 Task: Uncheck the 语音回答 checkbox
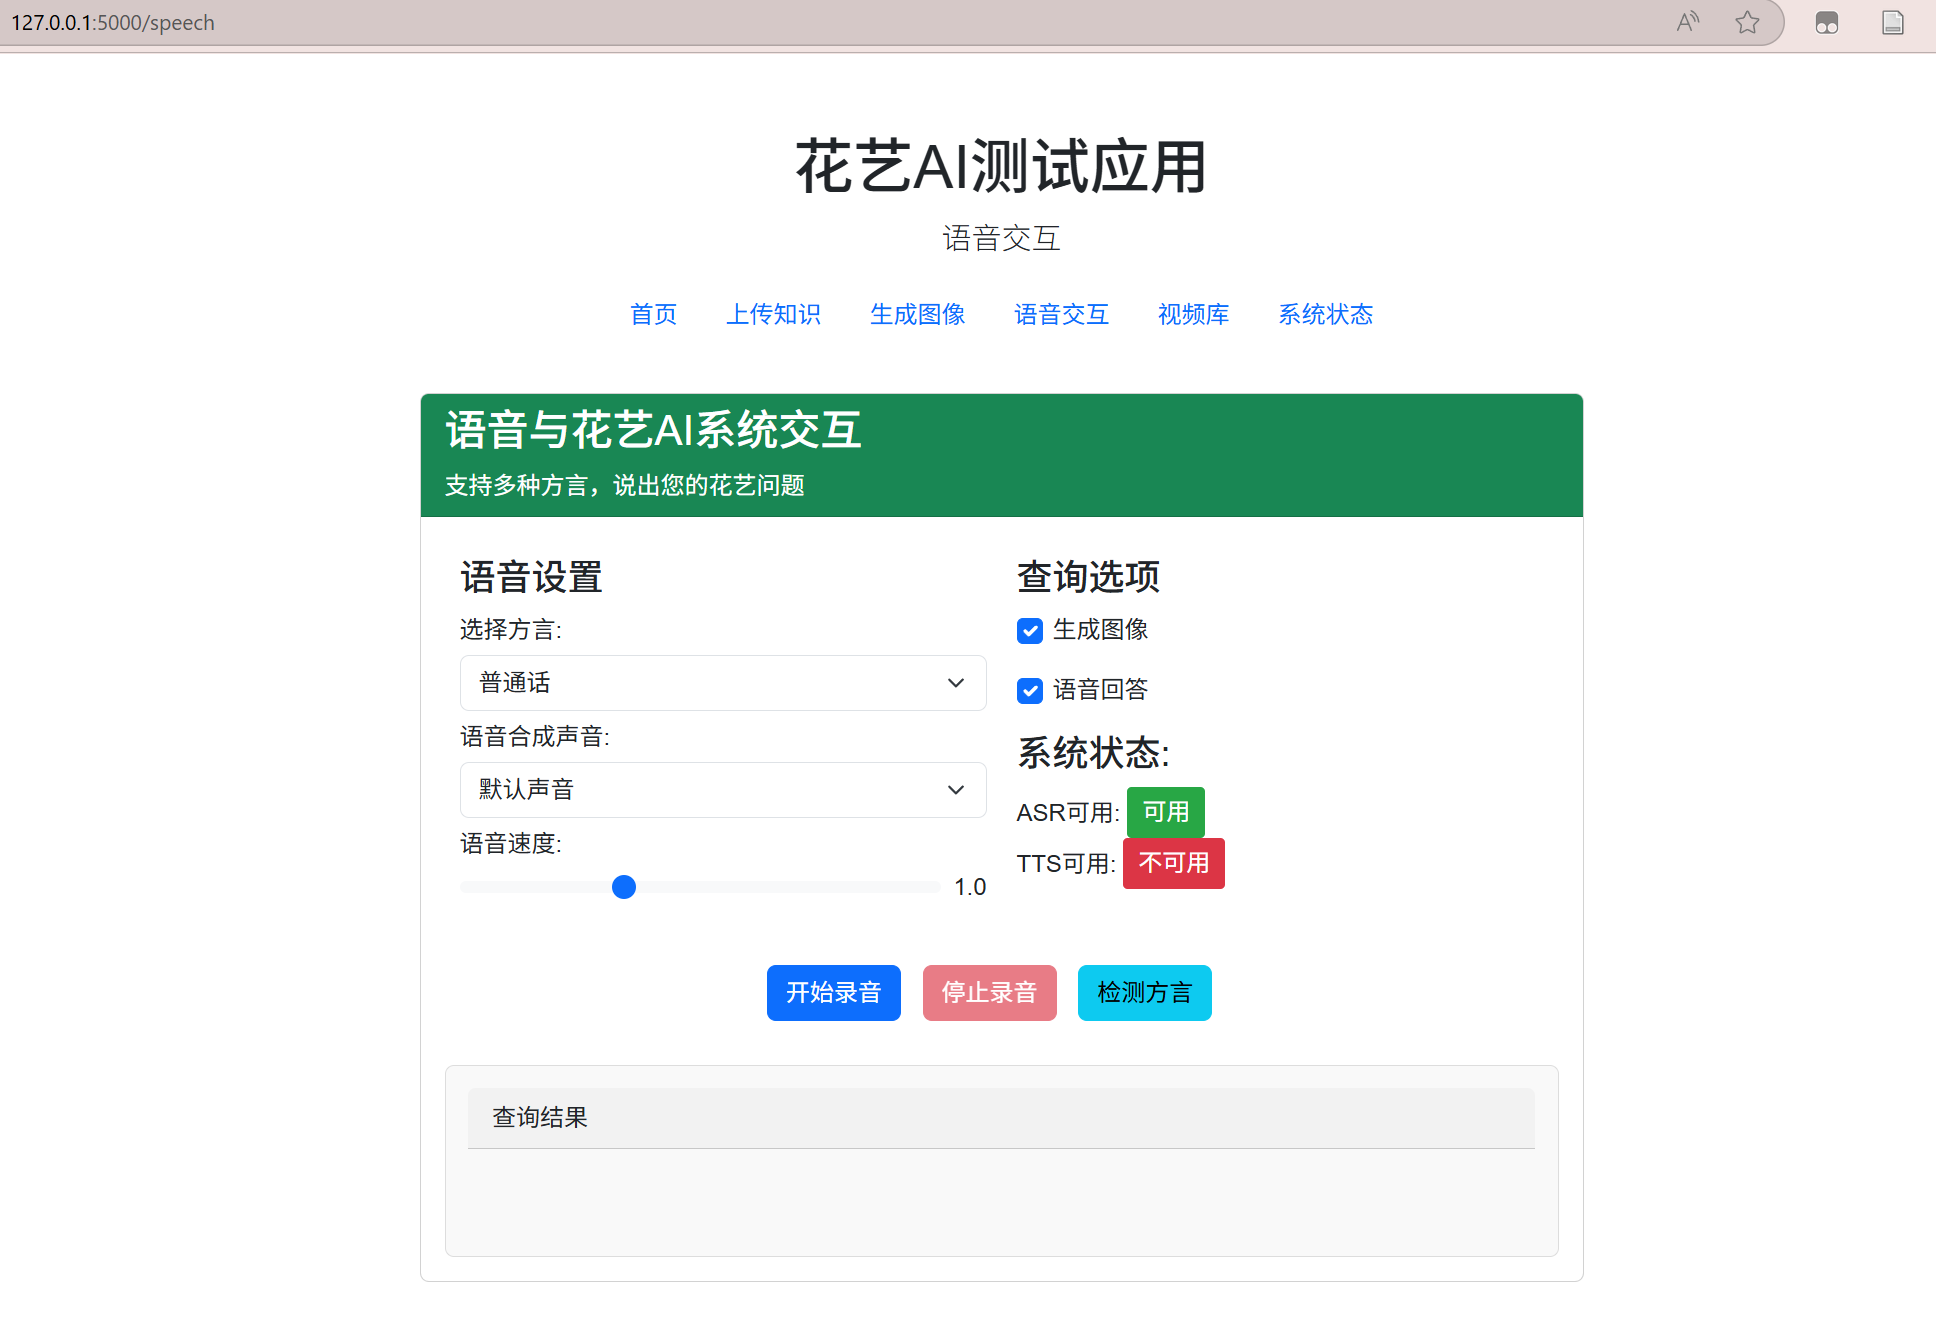pos(1030,690)
